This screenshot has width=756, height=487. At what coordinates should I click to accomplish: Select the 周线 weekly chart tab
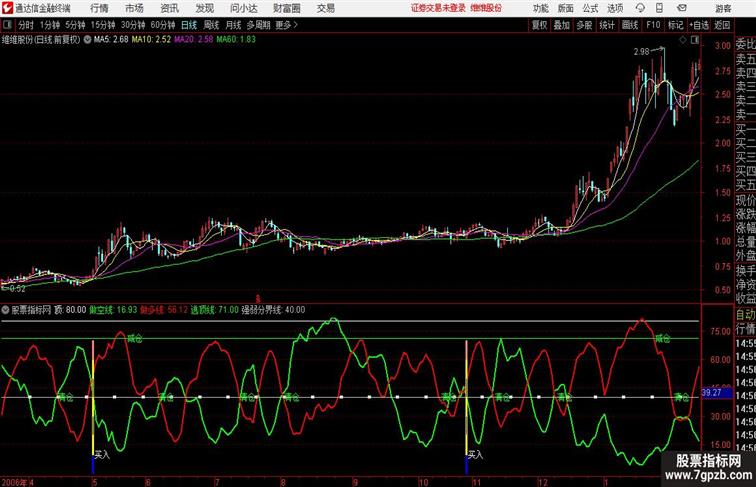(211, 25)
